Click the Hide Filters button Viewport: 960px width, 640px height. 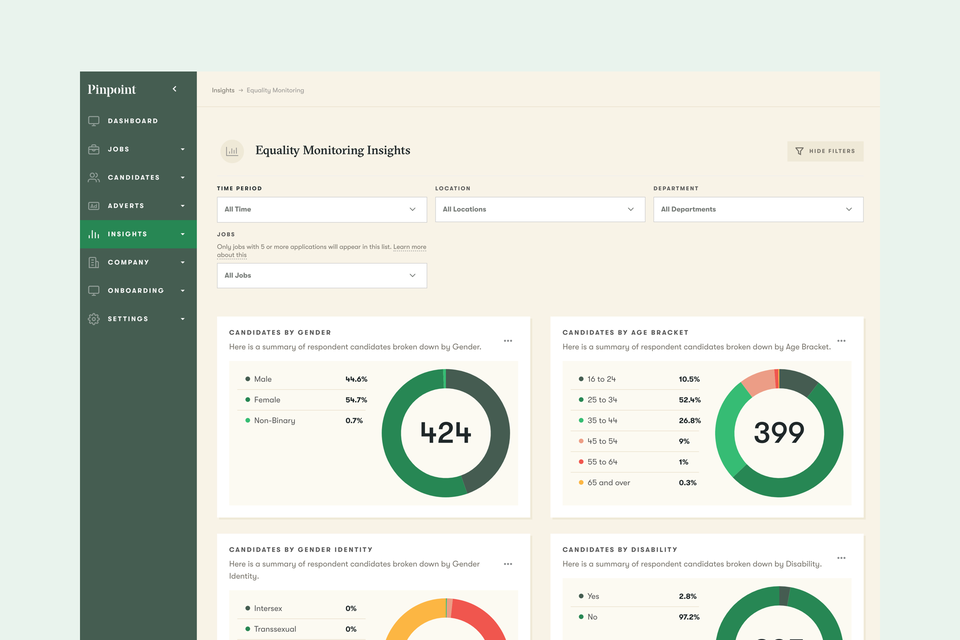coord(825,151)
